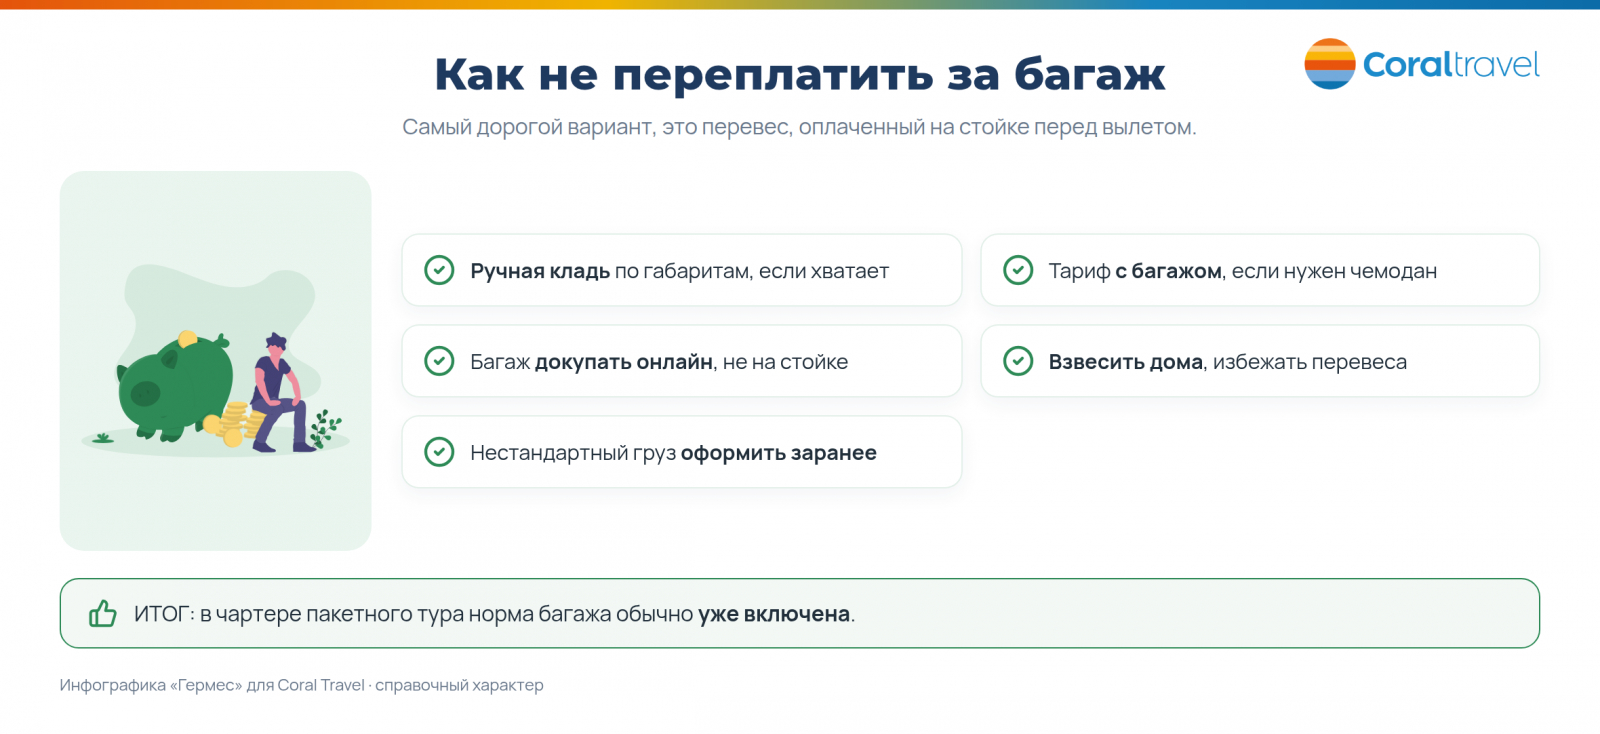Click the Coral Travel sun logo icon
1600x734 pixels.
[x=1330, y=64]
